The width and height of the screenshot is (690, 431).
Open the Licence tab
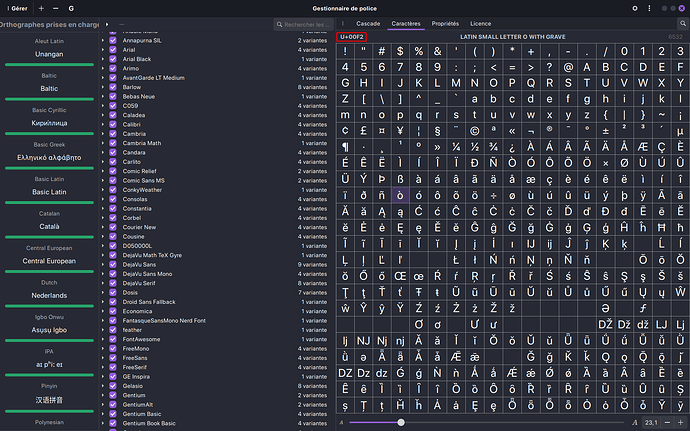481,24
